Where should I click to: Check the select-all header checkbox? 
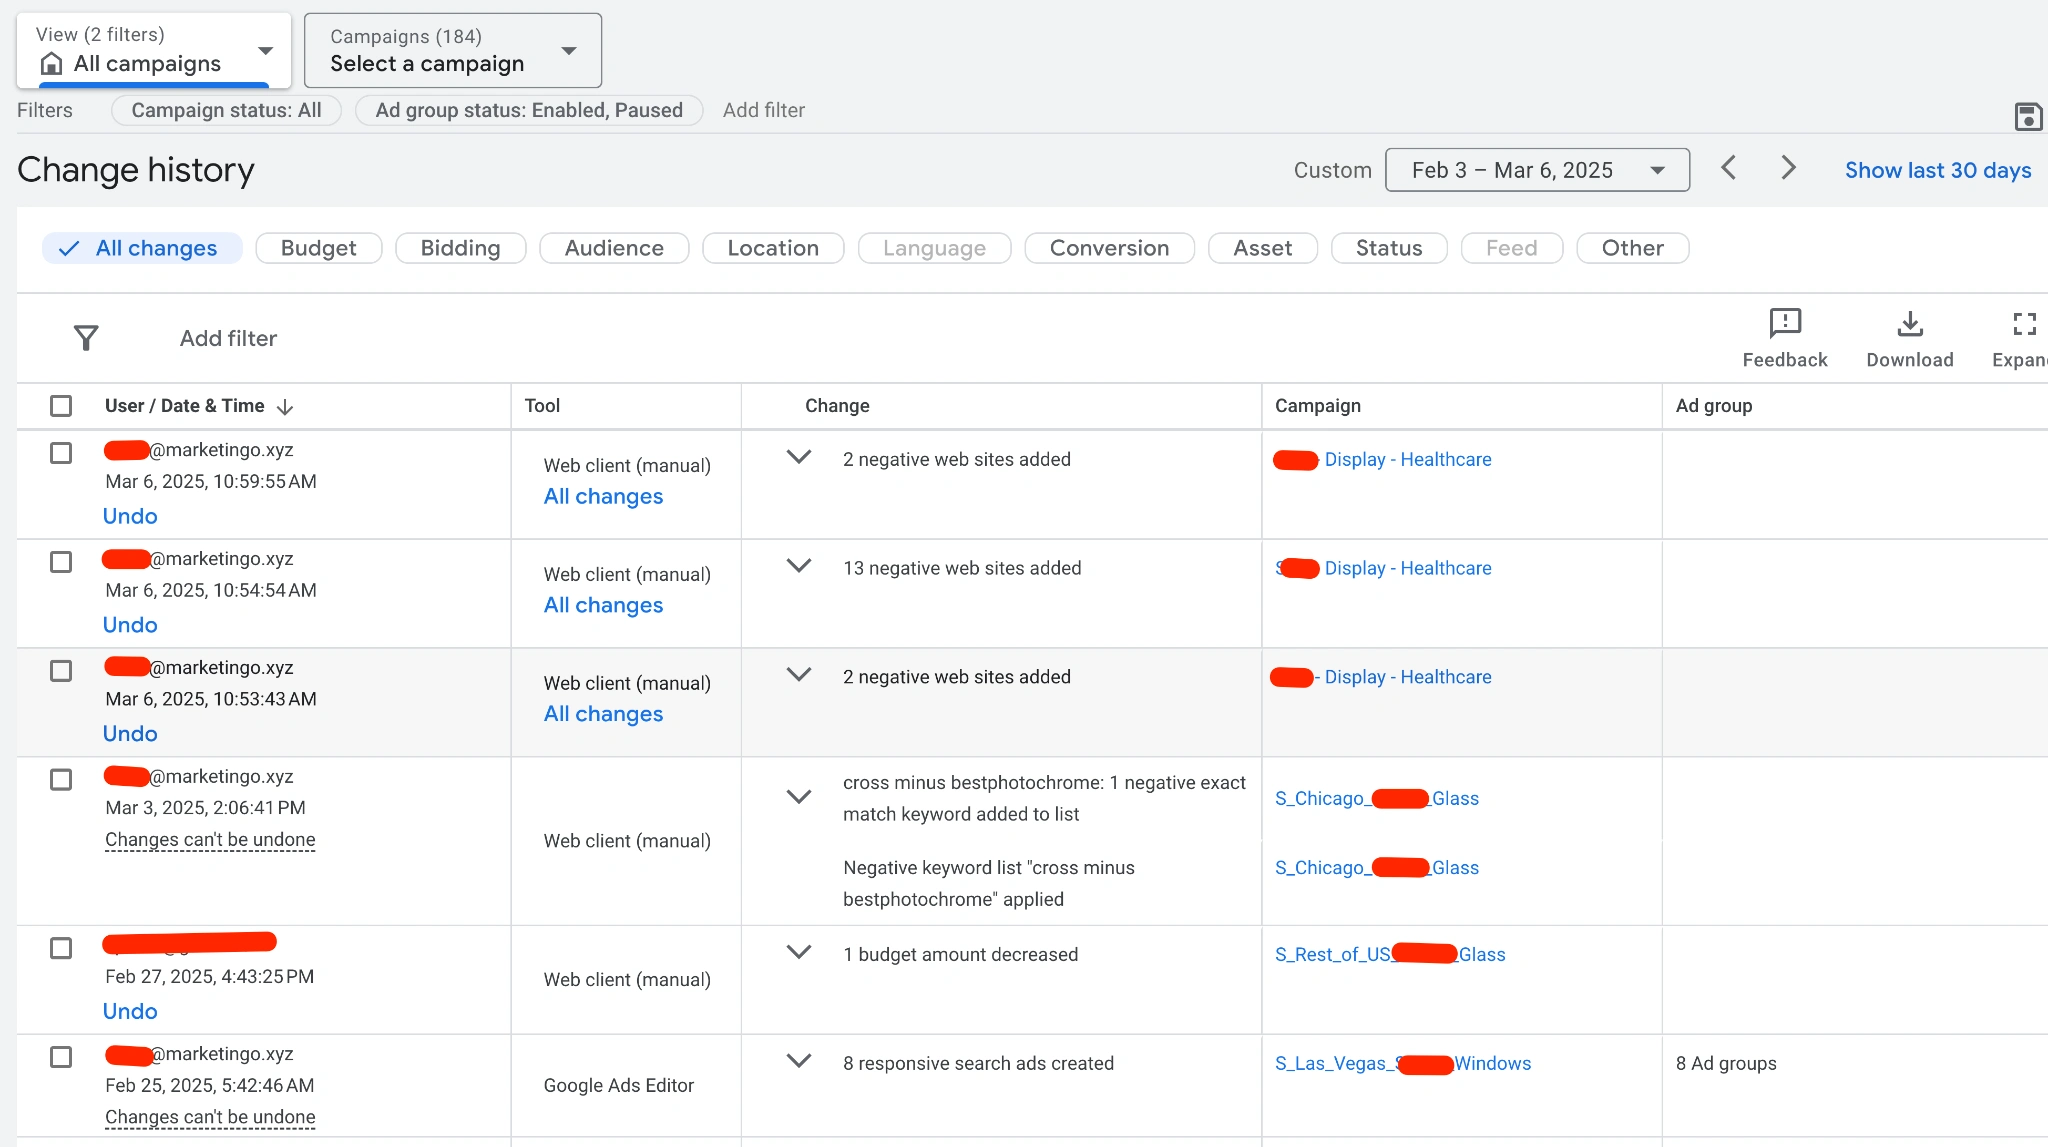(61, 406)
